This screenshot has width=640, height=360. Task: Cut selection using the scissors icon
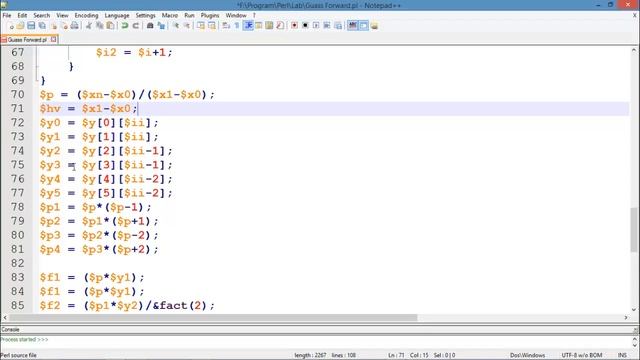point(89,26)
